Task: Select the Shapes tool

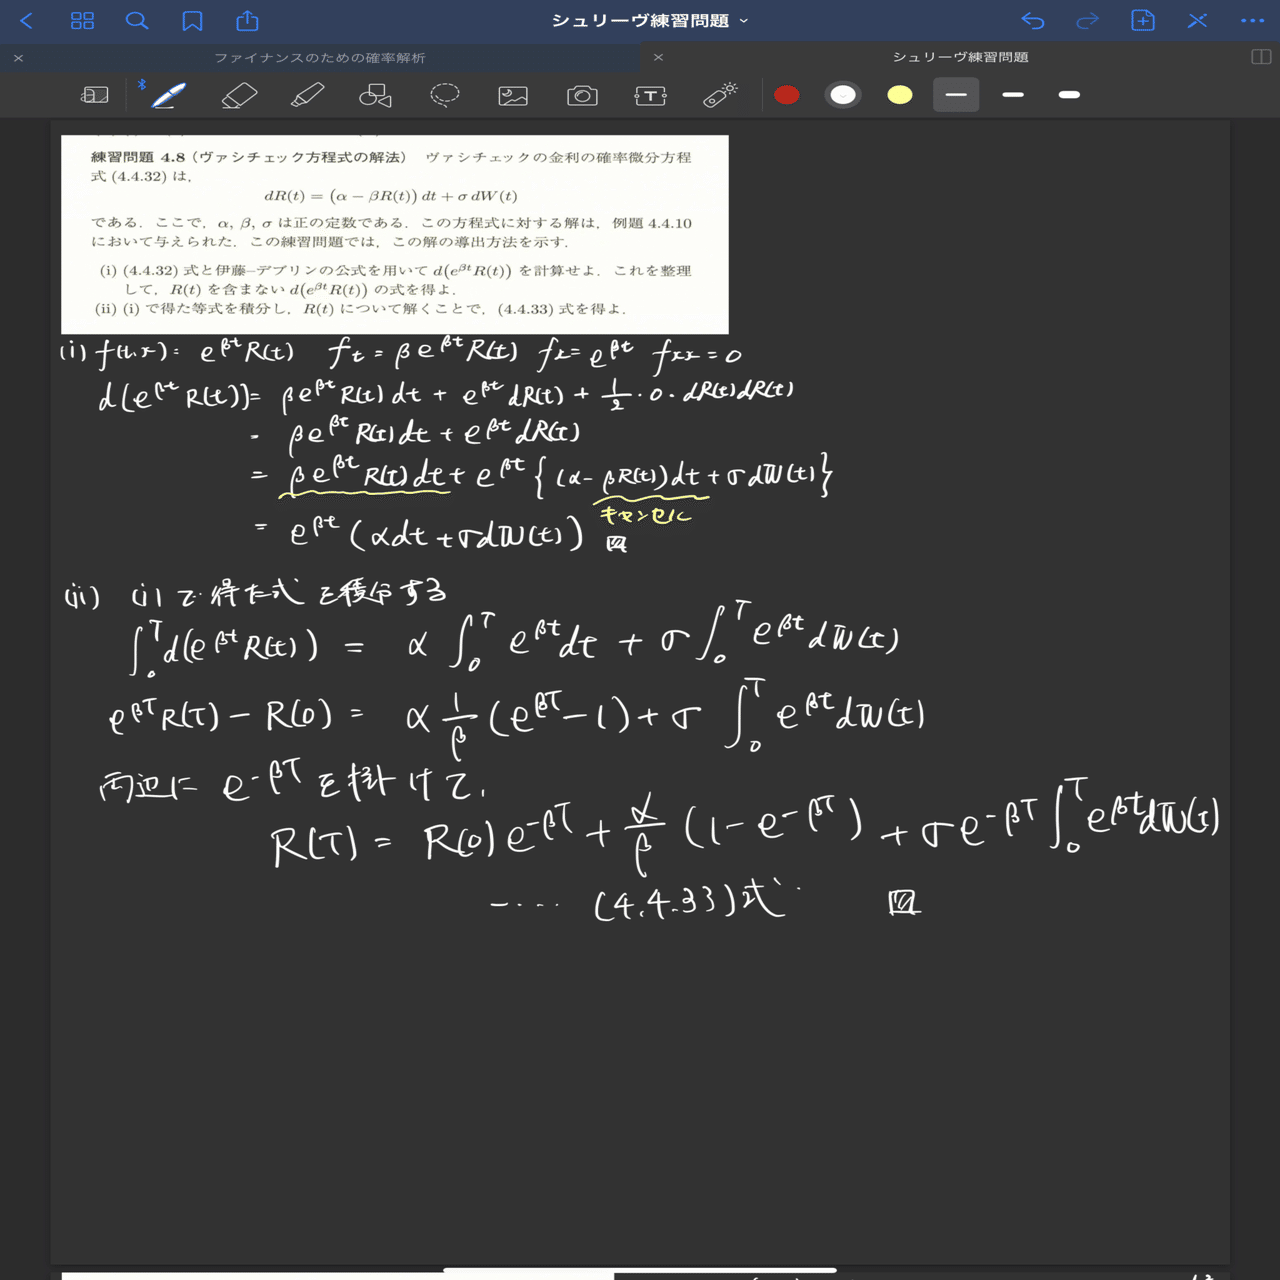Action: tap(375, 95)
